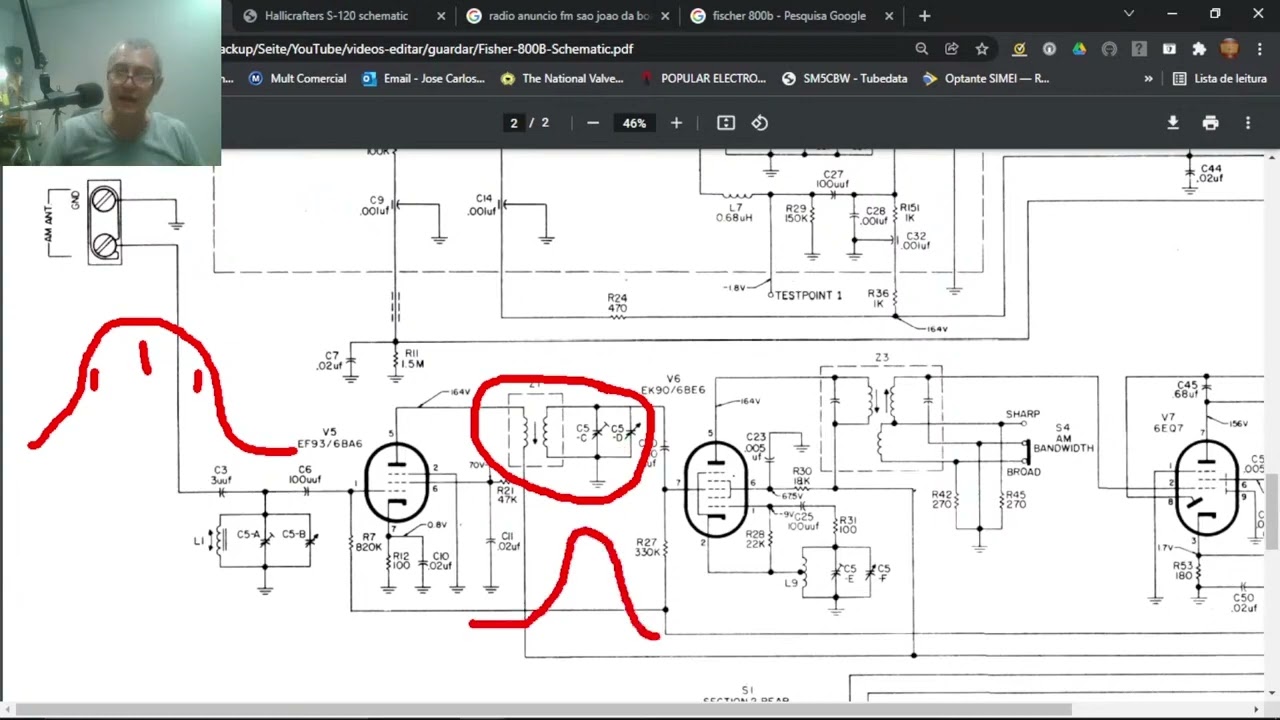
Task: Open the Mult Comercial bookmark
Action: 297,78
